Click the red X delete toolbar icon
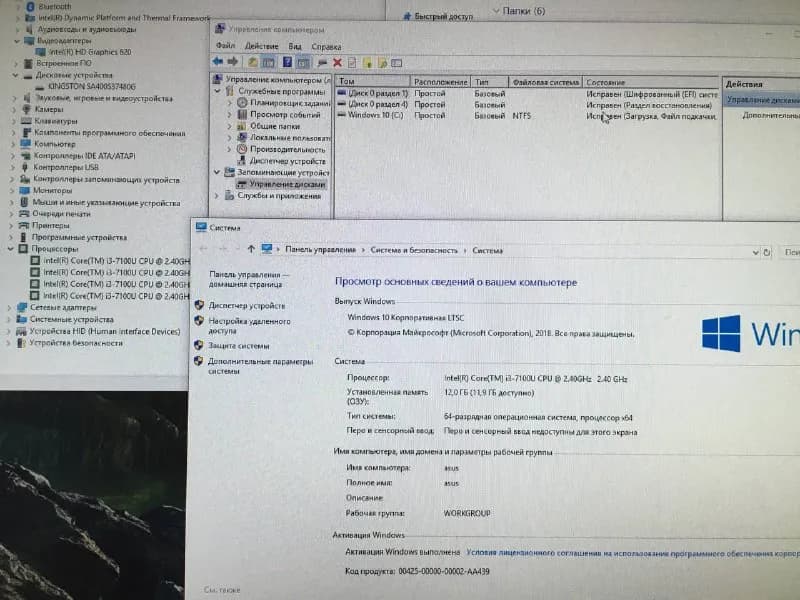The image size is (800, 600). coord(337,63)
